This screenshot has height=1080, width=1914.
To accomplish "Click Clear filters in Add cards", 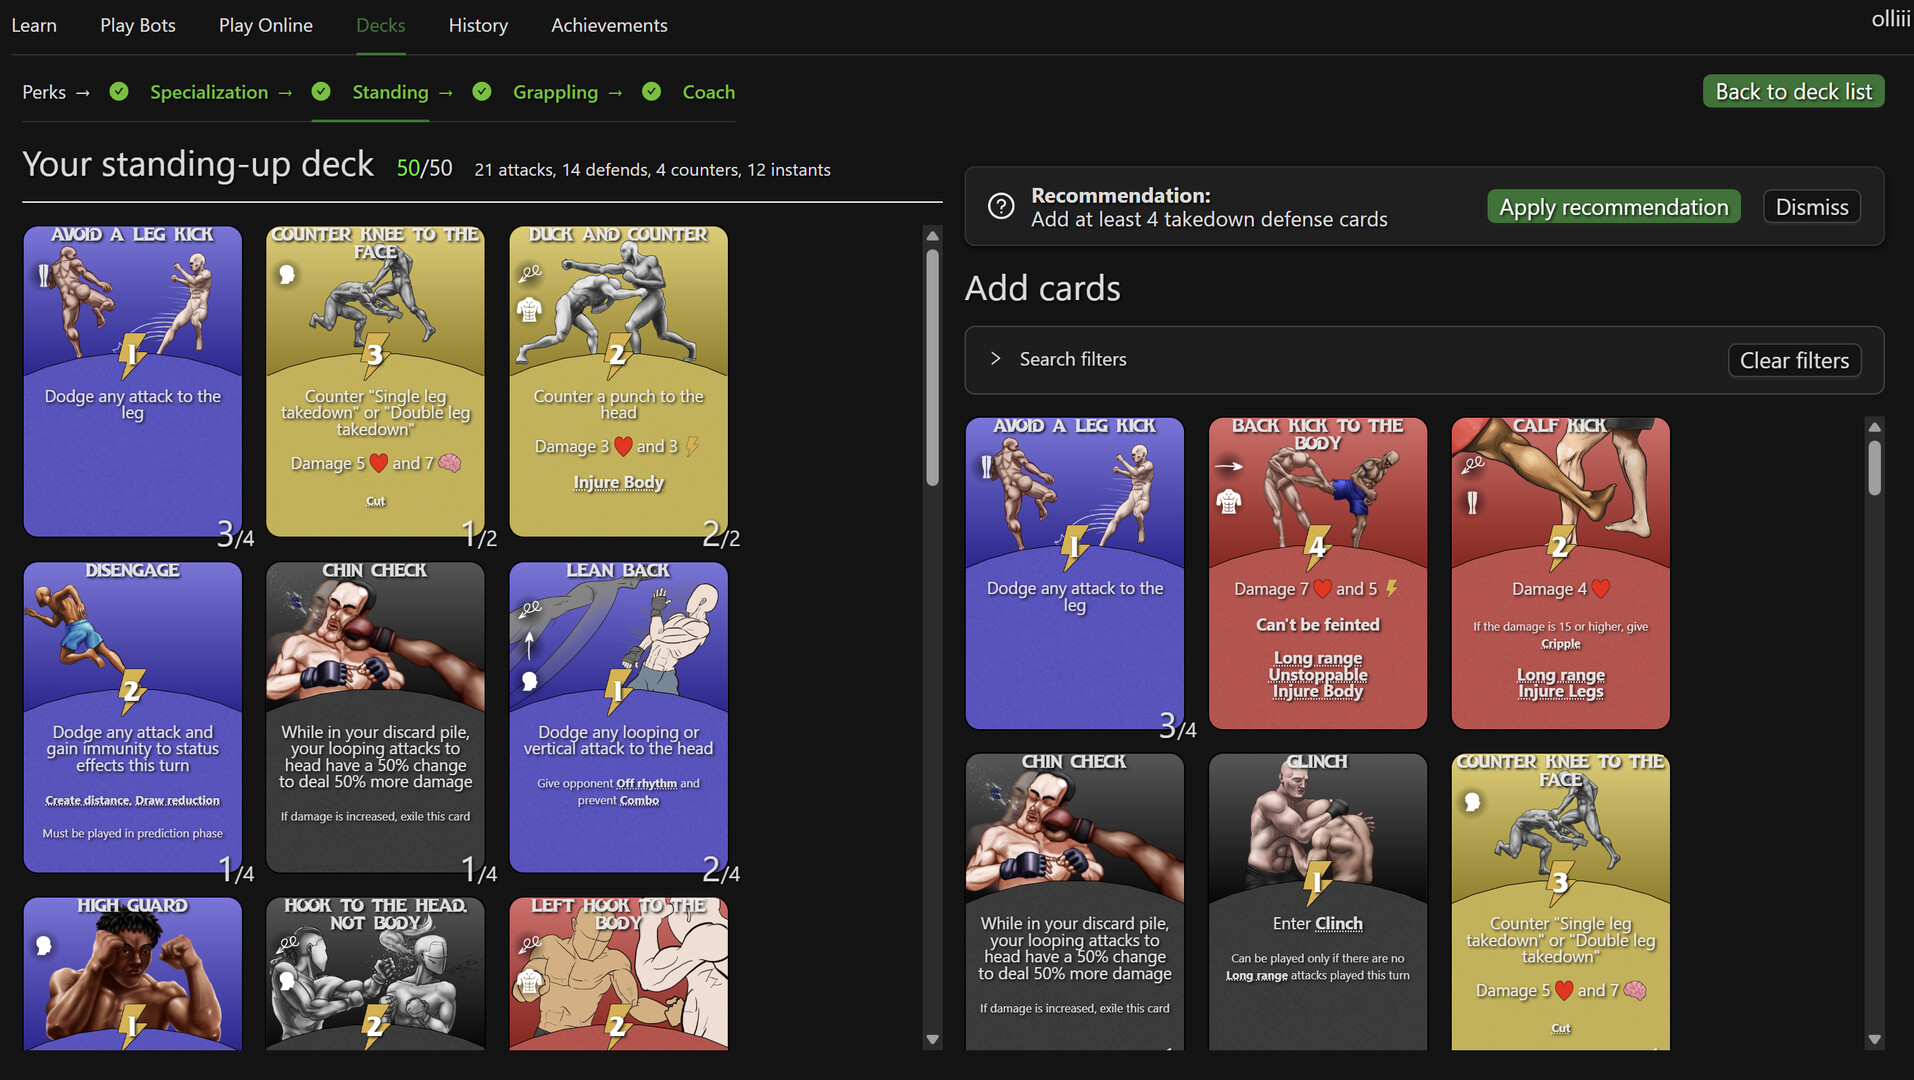I will [x=1794, y=360].
